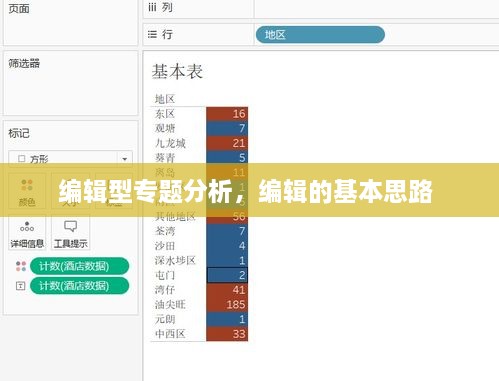Select the label-assigned 计数(酒店数据) pill
Screen dimensions: 499x381
pyautogui.click(x=79, y=286)
